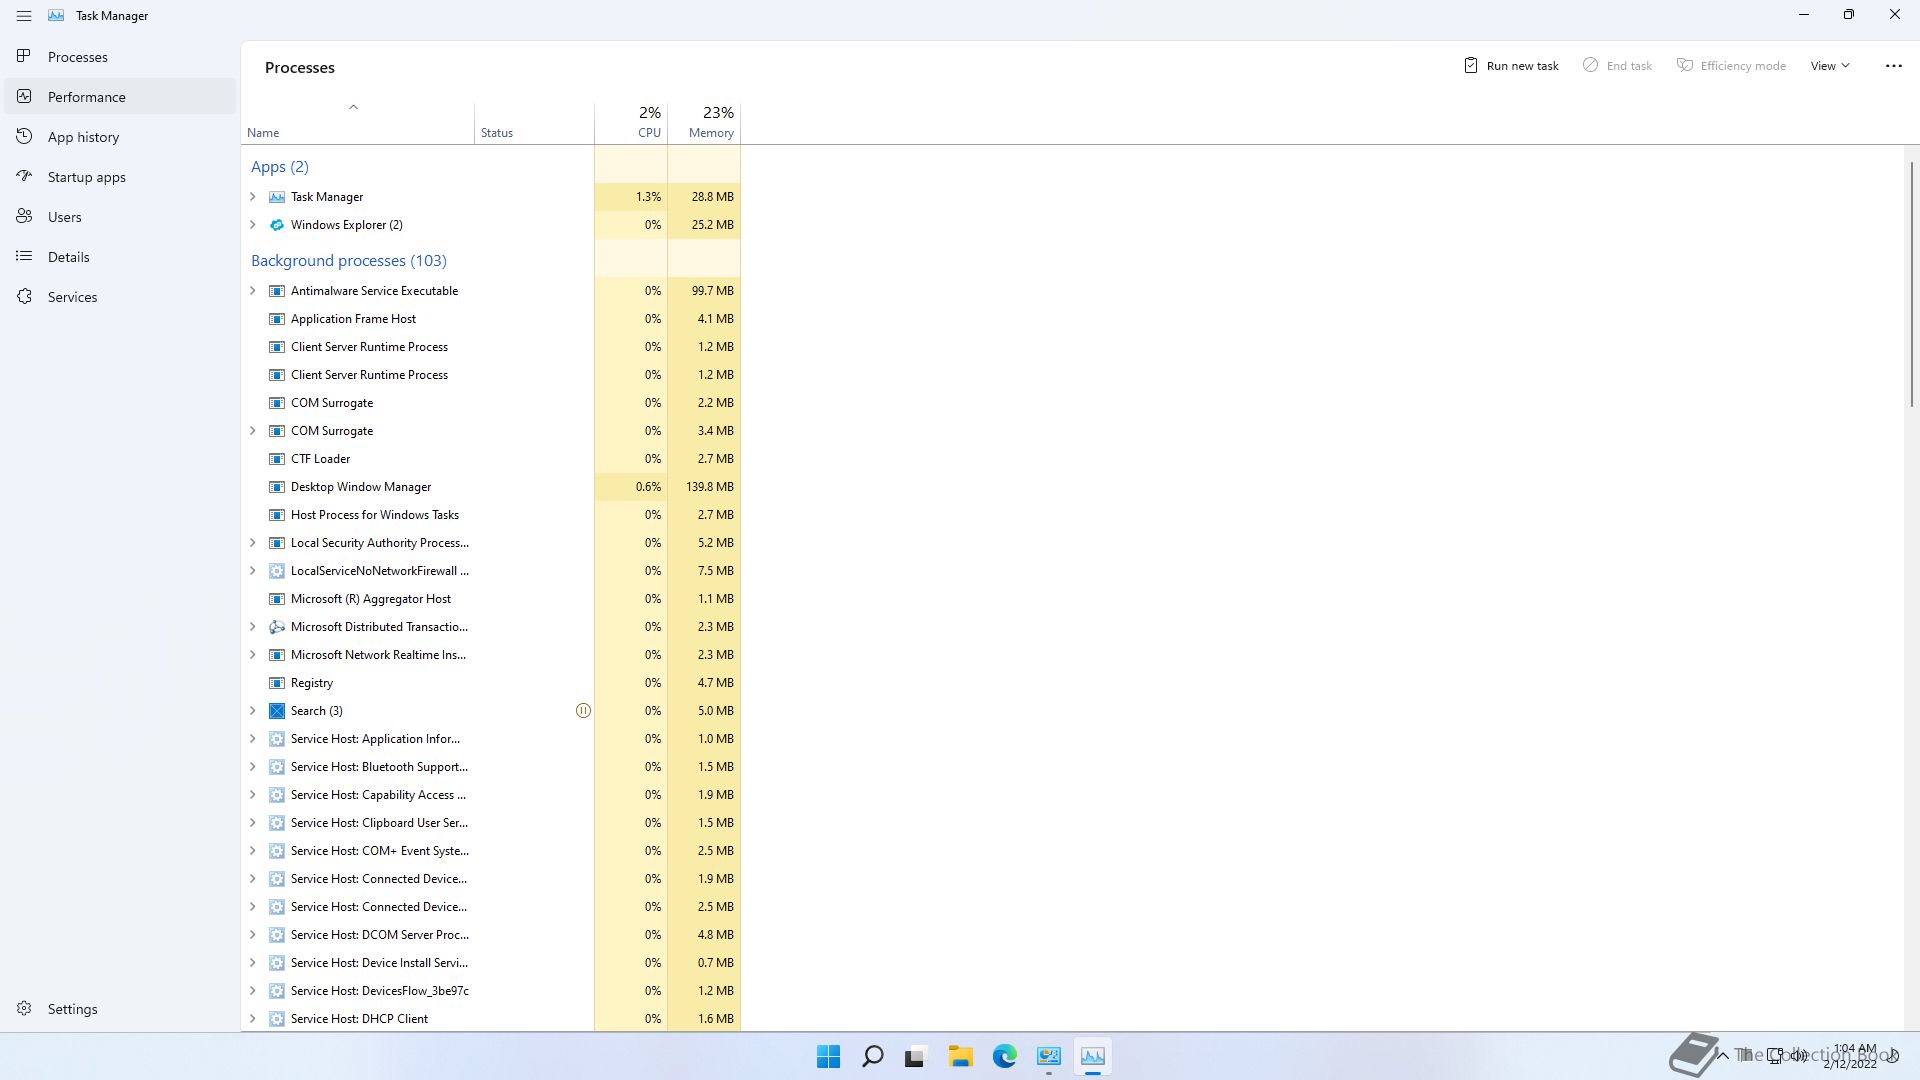
Task: Click the End task button
Action: point(1617,66)
